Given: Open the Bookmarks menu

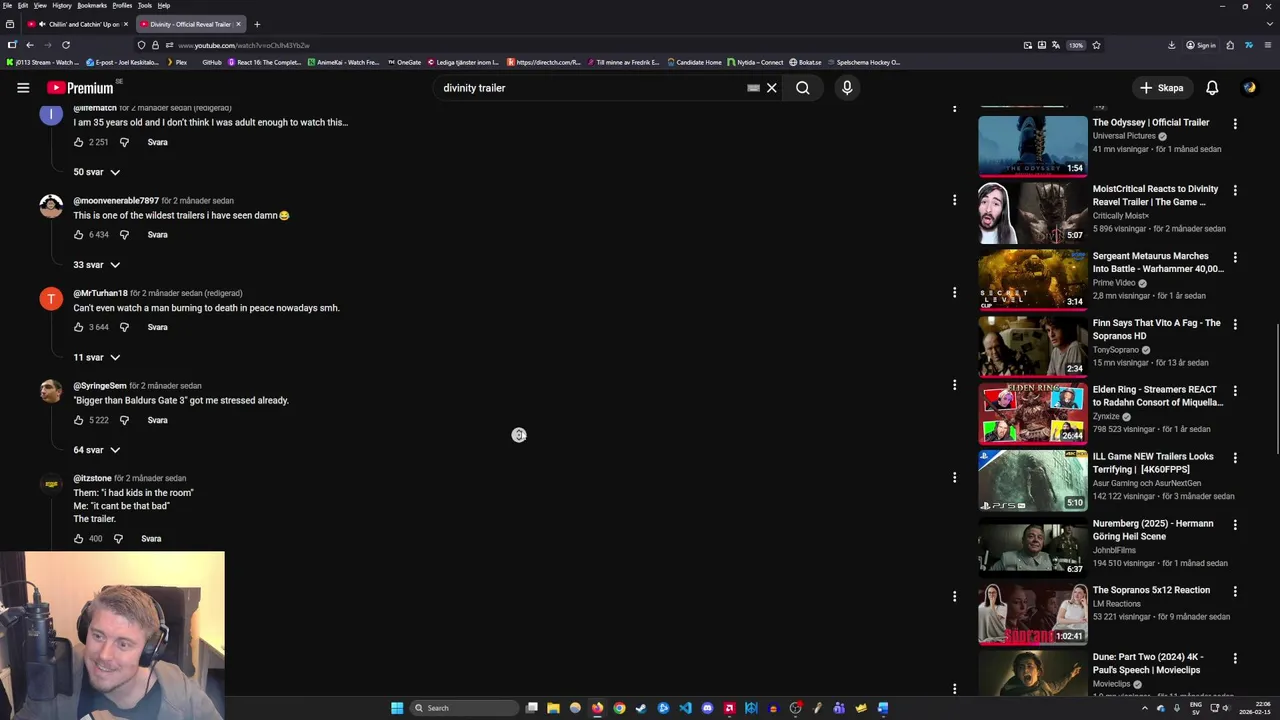Looking at the screenshot, I should pos(91,5).
